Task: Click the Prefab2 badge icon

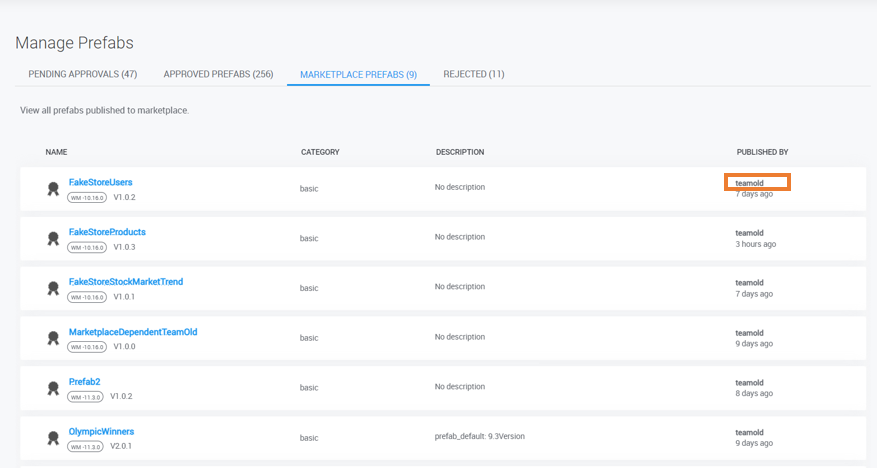Action: point(53,388)
